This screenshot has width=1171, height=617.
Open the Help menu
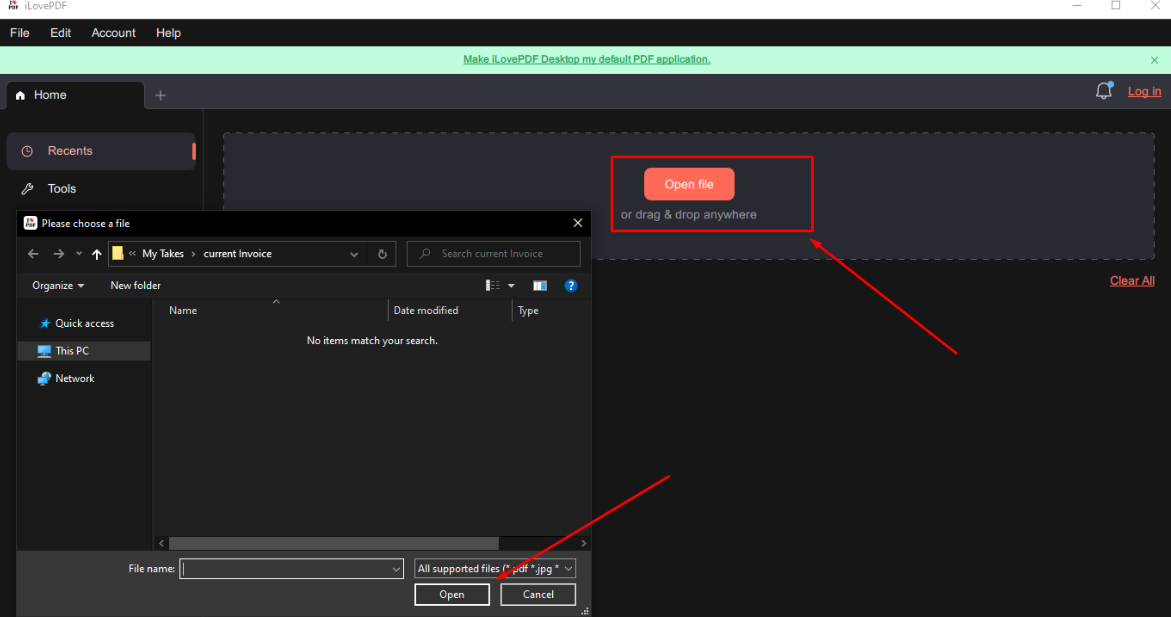click(168, 33)
